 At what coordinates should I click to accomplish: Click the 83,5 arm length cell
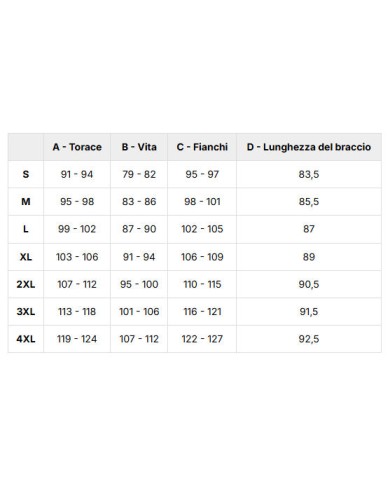[x=309, y=174]
